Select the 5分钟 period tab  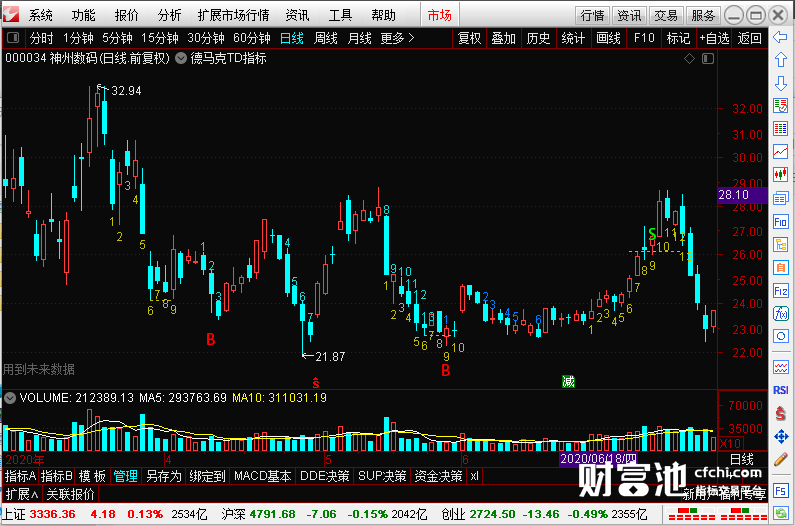[x=117, y=38]
